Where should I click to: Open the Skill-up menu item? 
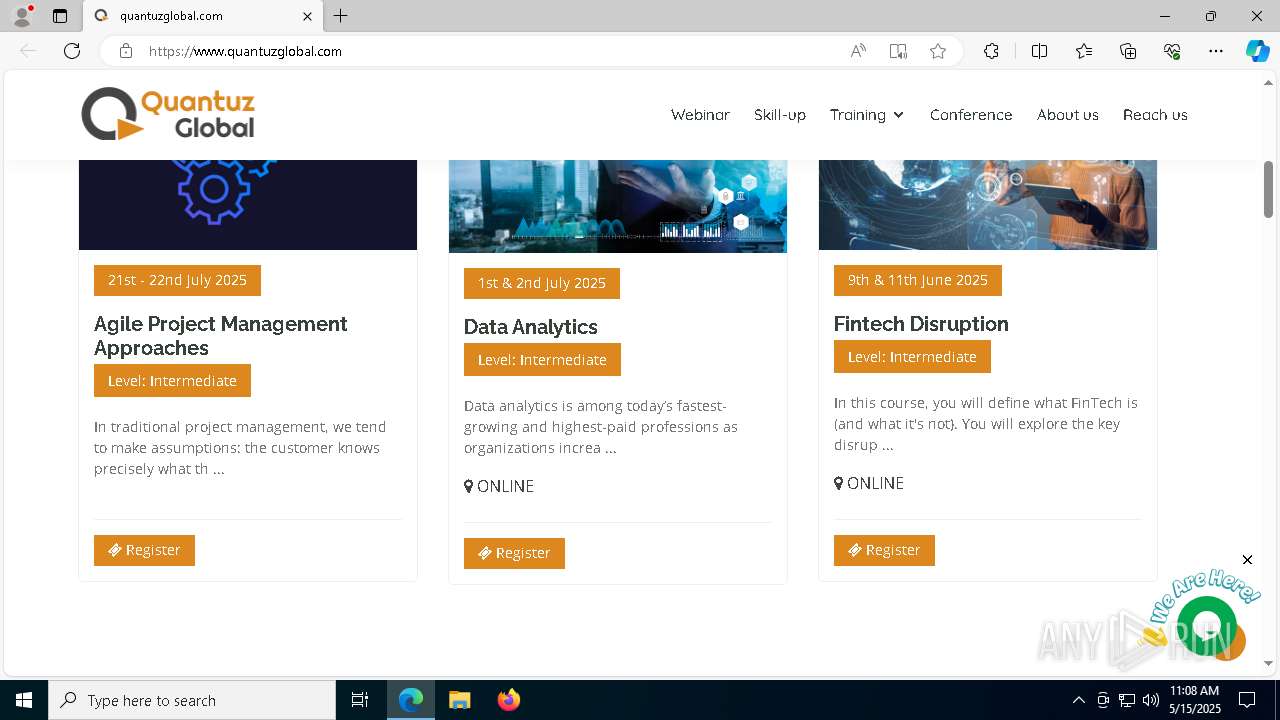pos(780,115)
